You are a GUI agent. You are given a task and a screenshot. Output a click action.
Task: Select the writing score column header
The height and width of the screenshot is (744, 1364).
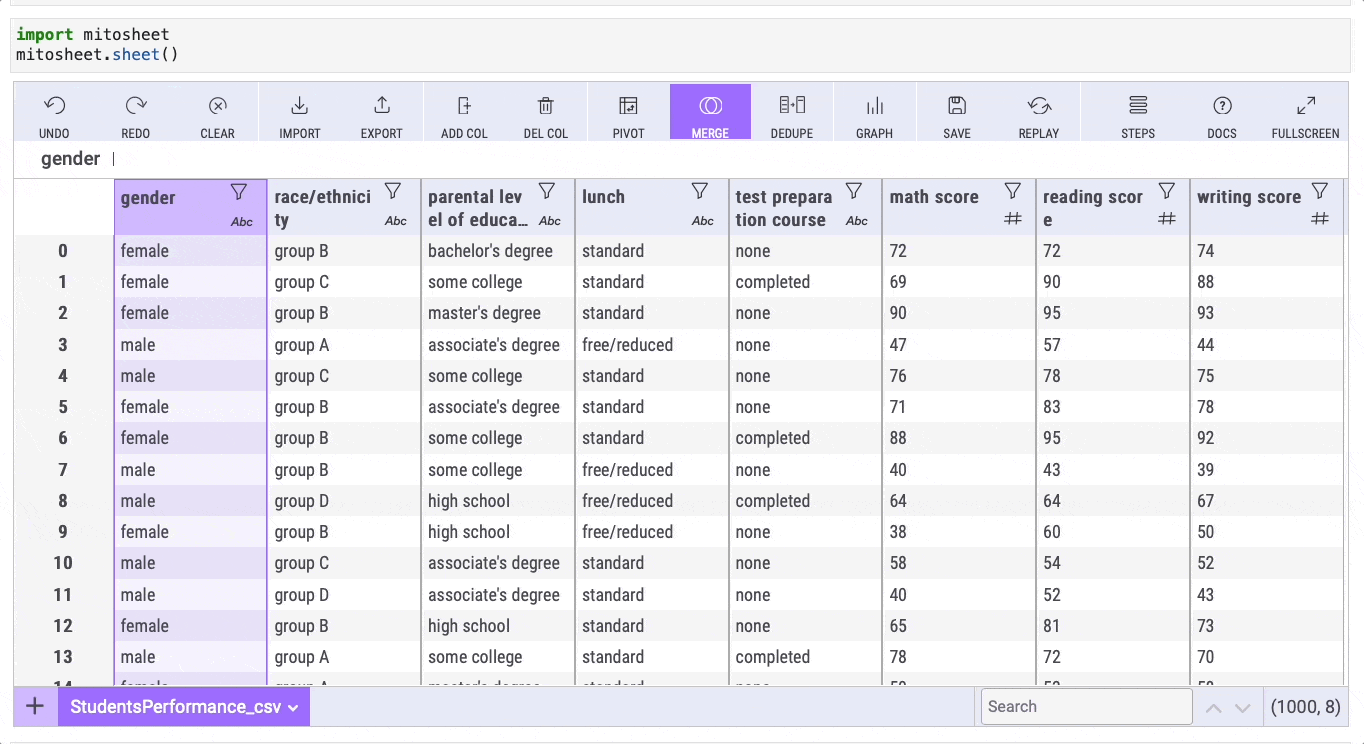click(1248, 198)
